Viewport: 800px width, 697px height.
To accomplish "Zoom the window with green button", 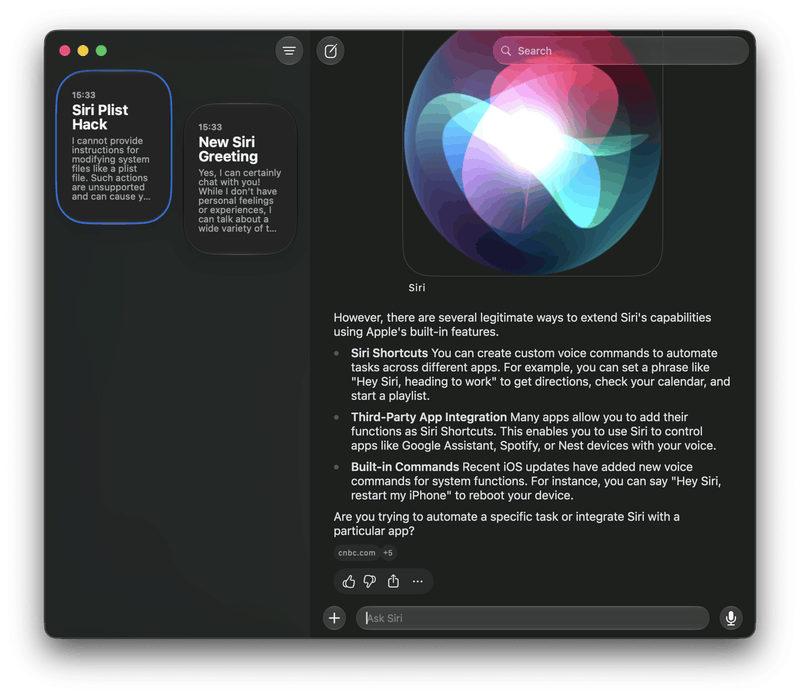I will [x=102, y=51].
